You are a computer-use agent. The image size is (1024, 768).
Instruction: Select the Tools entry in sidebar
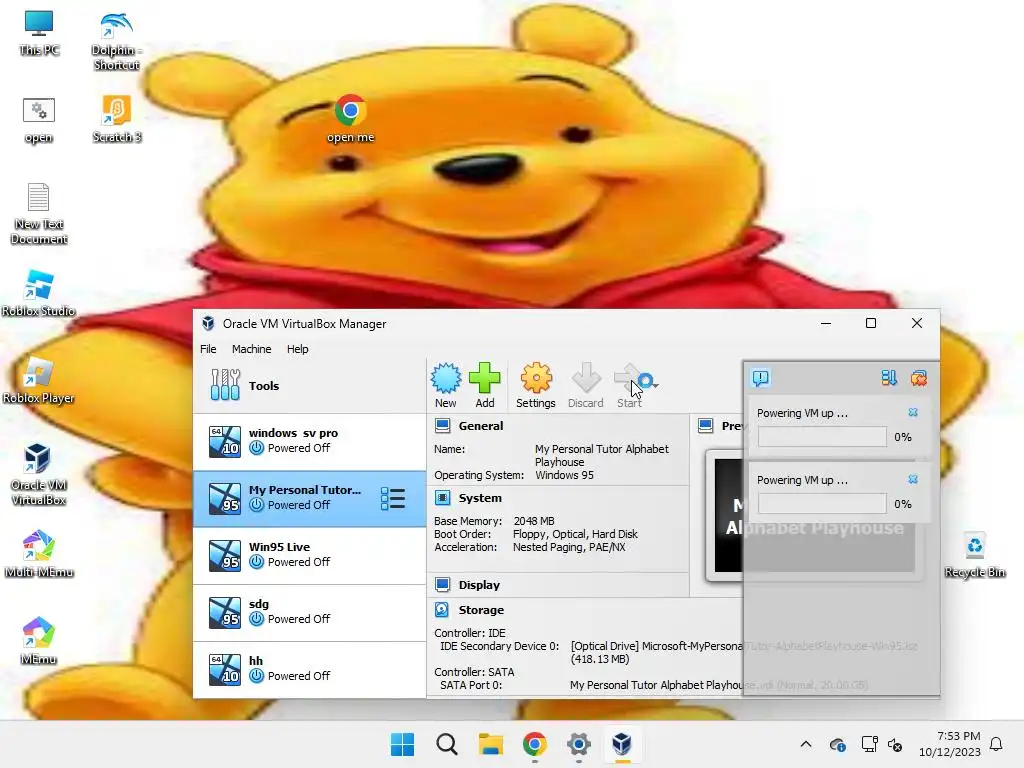coord(310,385)
